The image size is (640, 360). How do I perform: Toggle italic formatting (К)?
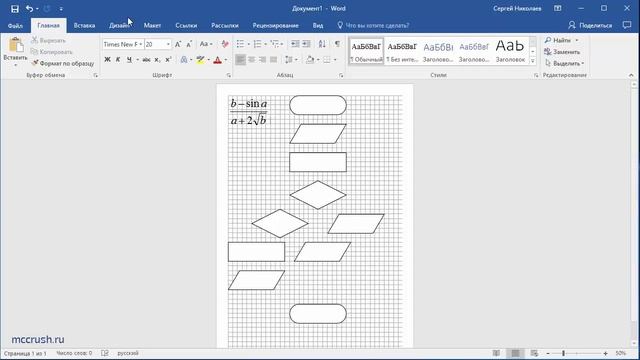click(x=118, y=60)
